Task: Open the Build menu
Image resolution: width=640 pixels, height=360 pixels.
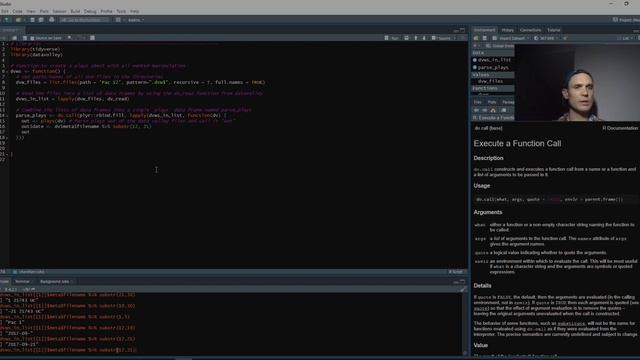Action: tap(76, 11)
